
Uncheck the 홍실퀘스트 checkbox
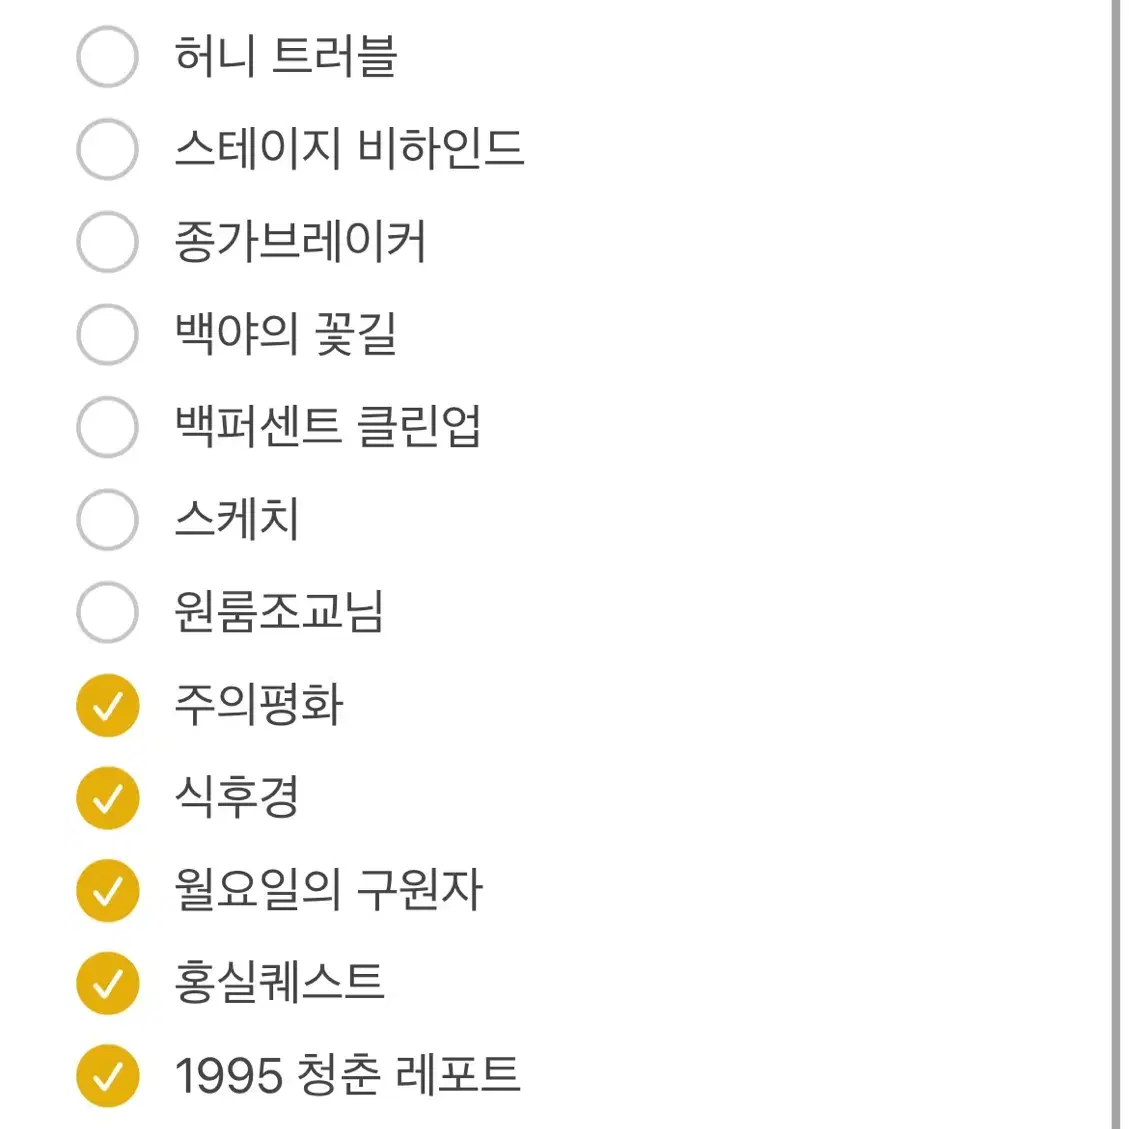[x=107, y=981]
